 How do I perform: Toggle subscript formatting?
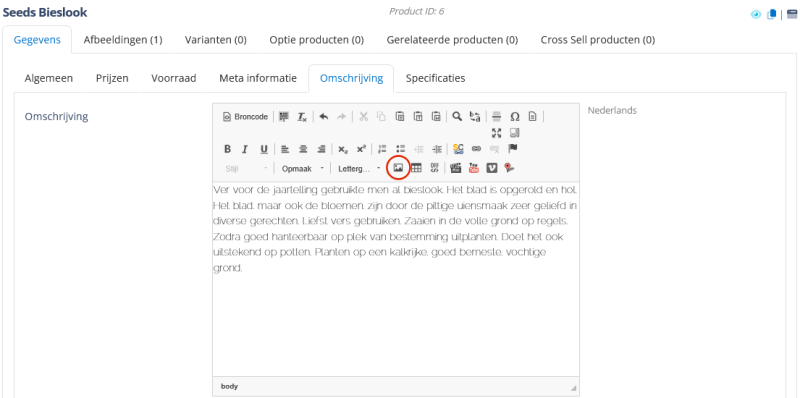pyautogui.click(x=343, y=149)
